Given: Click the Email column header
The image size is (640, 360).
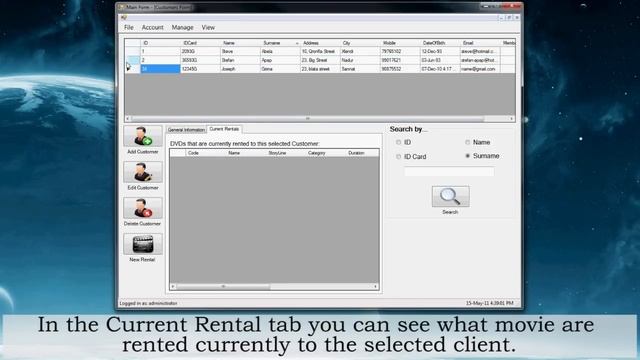Looking at the screenshot, I should point(480,43).
